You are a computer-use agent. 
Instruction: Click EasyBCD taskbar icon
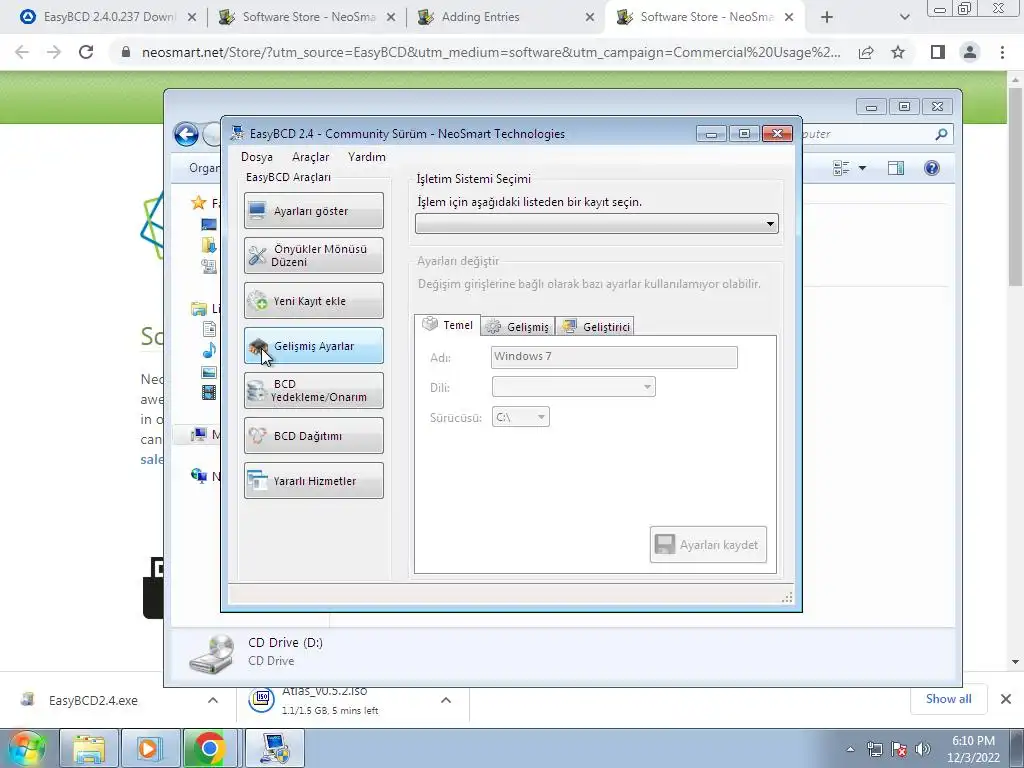pyautogui.click(x=274, y=748)
